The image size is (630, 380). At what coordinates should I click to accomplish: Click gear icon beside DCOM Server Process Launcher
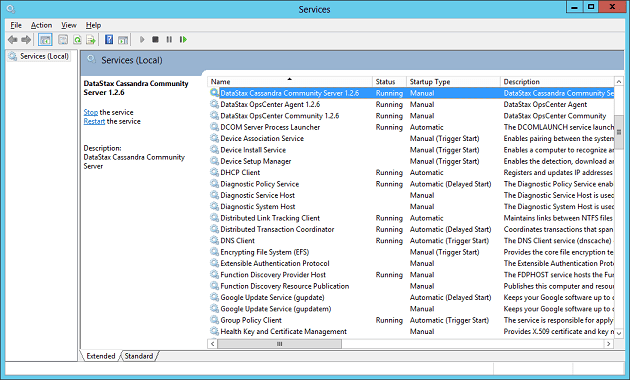click(x=215, y=127)
